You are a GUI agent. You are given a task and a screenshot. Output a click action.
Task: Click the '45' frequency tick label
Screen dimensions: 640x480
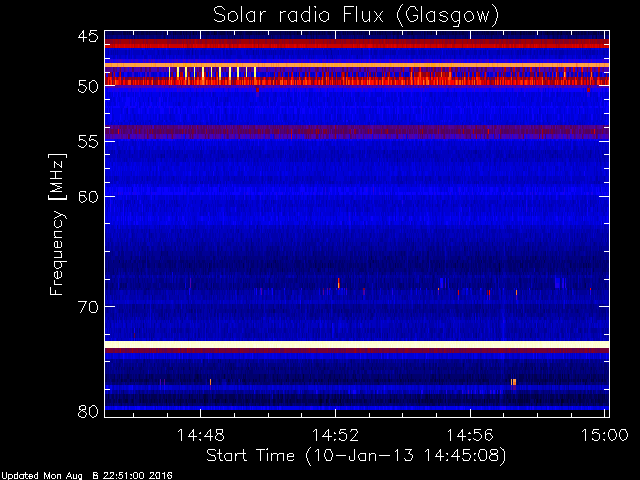(88, 37)
